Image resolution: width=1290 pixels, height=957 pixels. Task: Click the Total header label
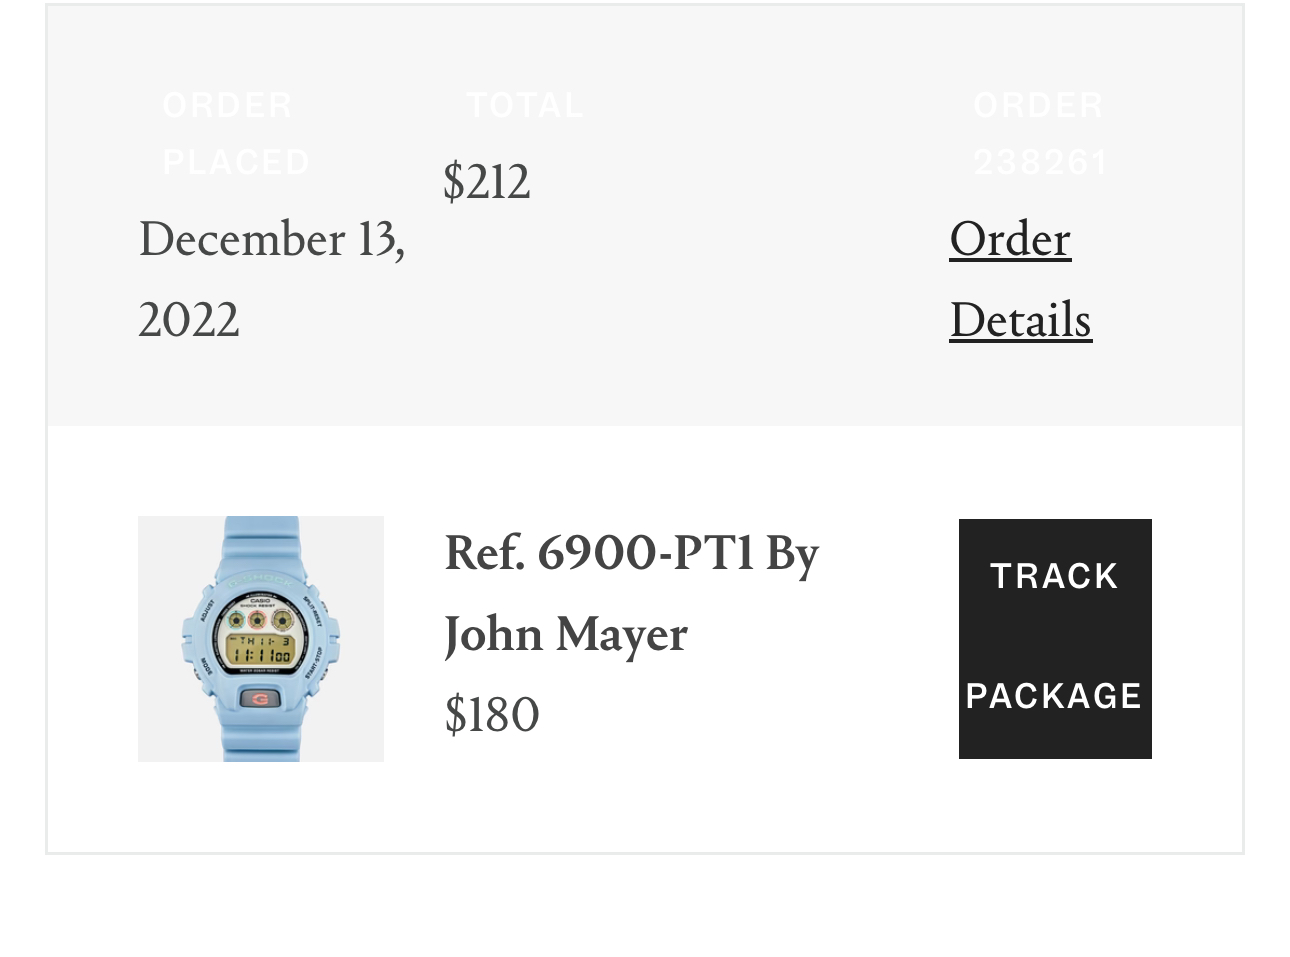525,105
